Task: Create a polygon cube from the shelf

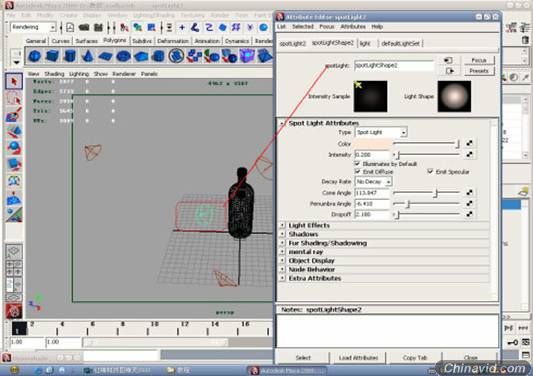Action: tap(52, 56)
